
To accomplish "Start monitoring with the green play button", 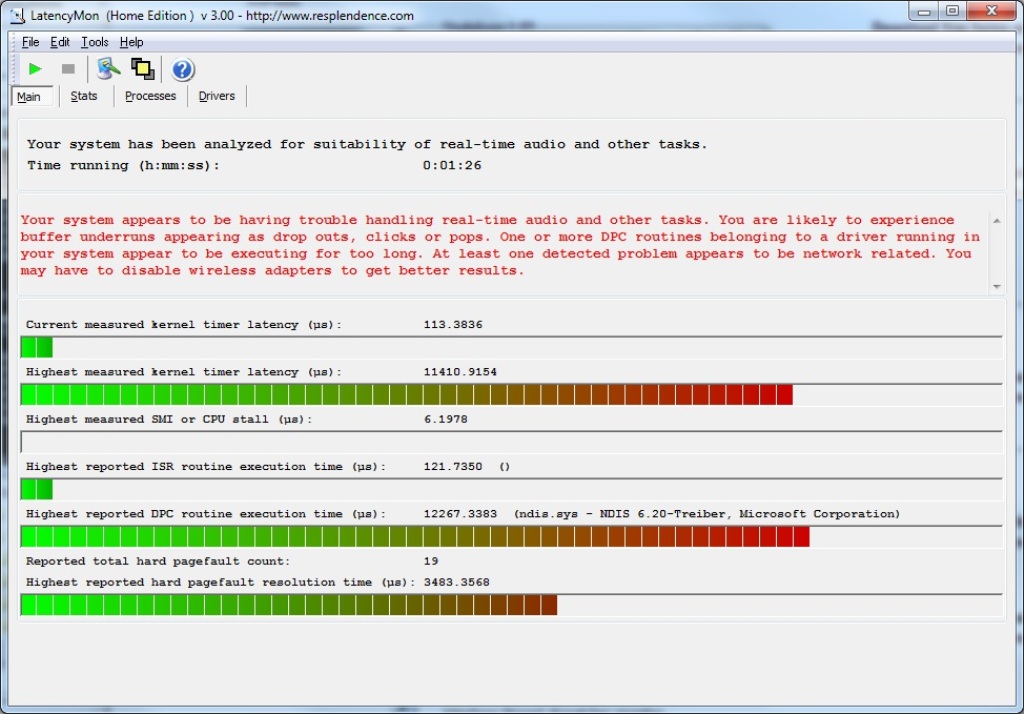I will [x=35, y=69].
